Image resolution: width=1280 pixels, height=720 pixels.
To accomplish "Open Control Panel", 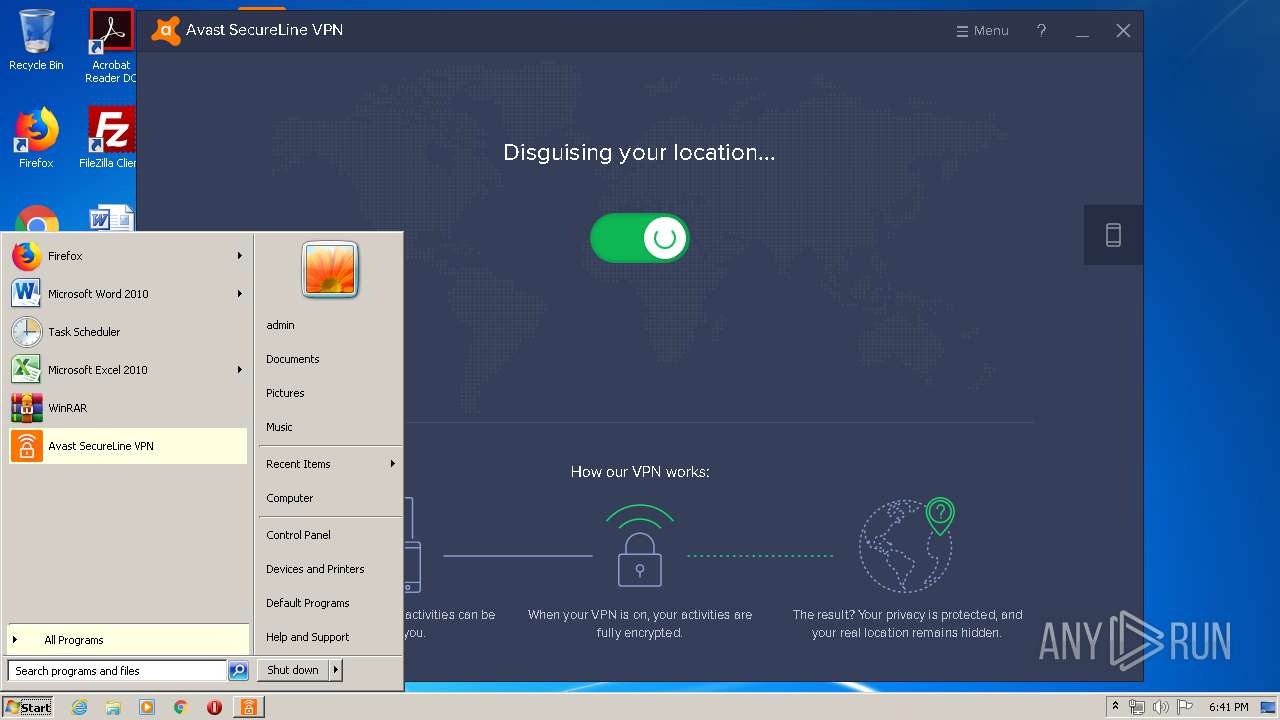I will (x=298, y=535).
